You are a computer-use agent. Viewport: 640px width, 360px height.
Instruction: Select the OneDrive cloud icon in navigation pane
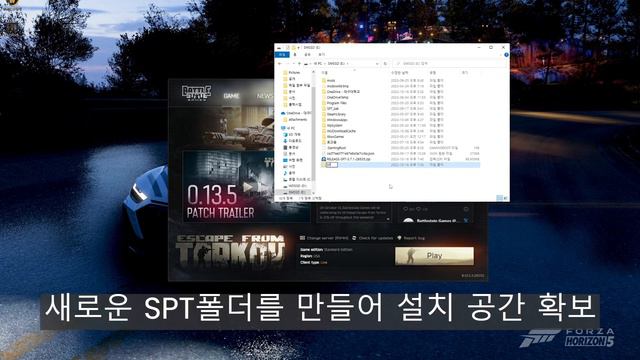point(283,113)
